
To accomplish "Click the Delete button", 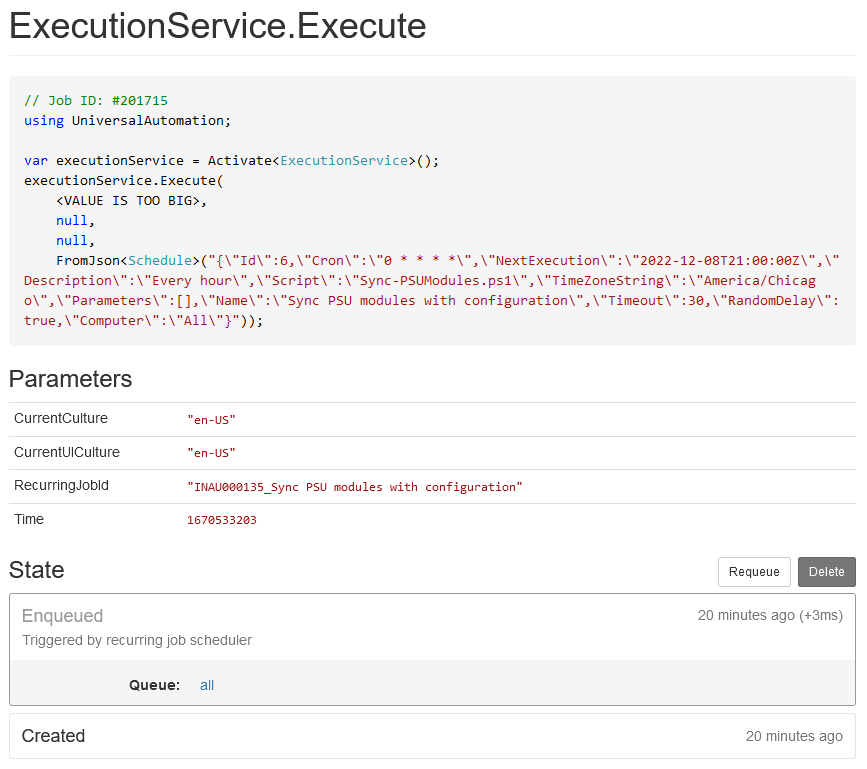I will pos(826,571).
